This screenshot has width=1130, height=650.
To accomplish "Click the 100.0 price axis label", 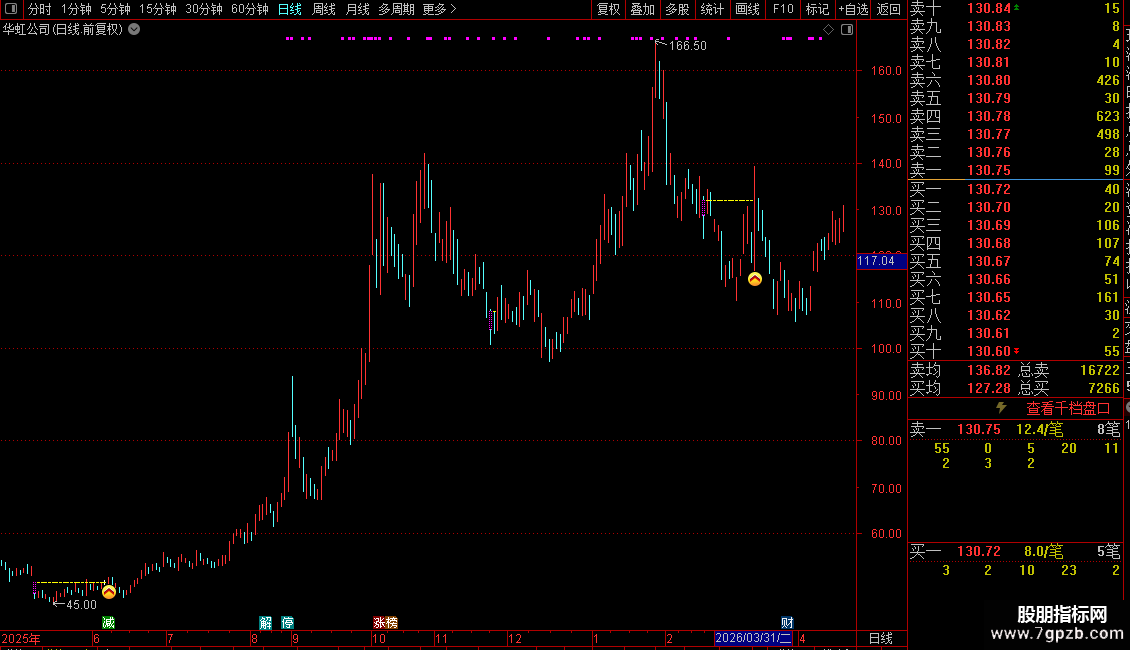I will 886,349.
